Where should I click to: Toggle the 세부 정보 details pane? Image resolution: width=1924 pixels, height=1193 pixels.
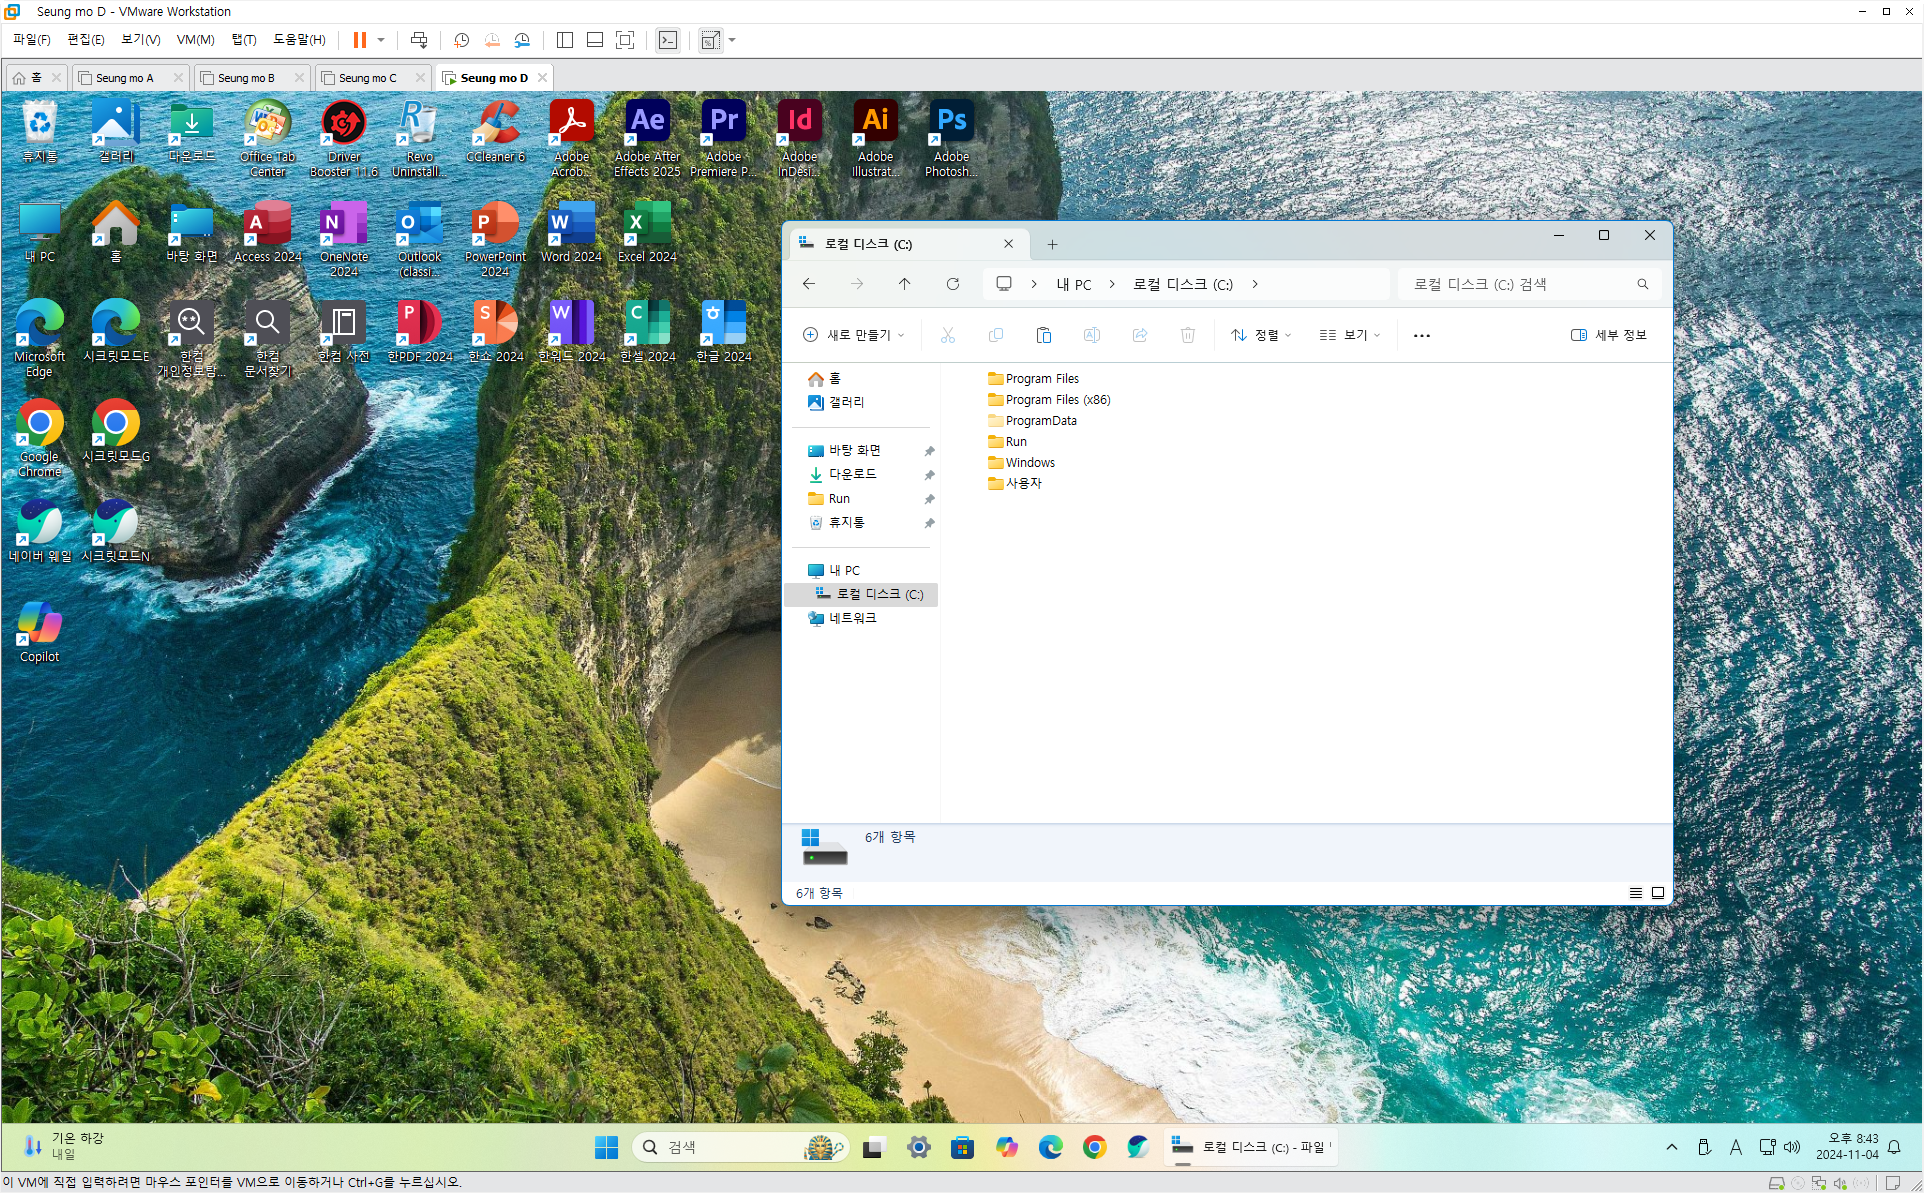(x=1608, y=335)
